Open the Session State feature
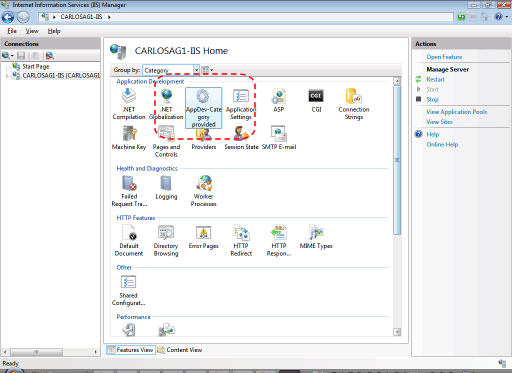Viewport: 512px width, 373px height. pos(241,138)
